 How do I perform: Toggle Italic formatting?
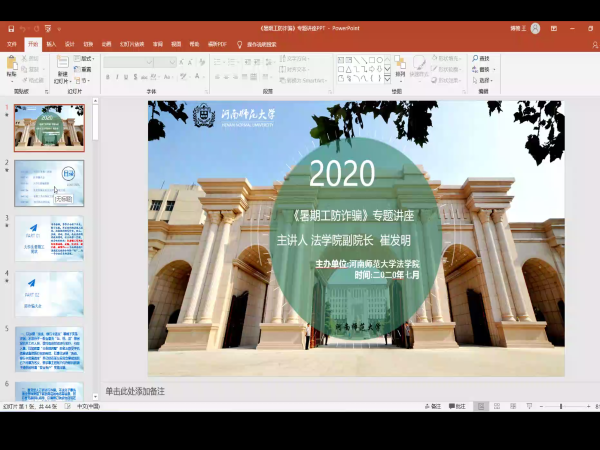click(x=117, y=77)
